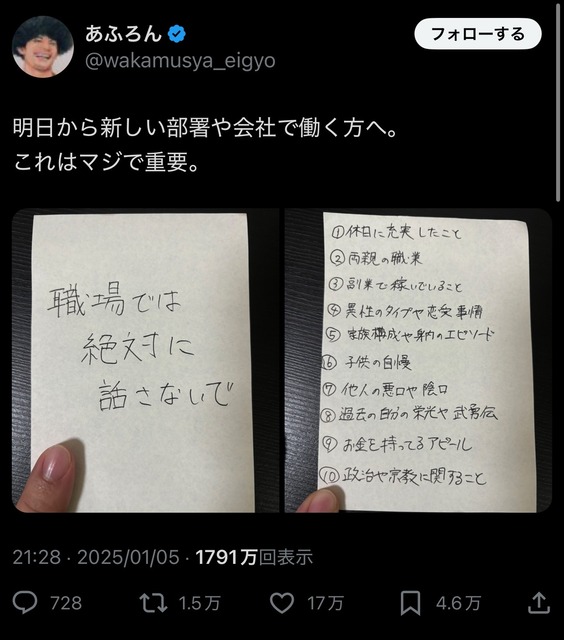
Task: Tap the retweet arrows icon
Action: pyautogui.click(x=153, y=603)
